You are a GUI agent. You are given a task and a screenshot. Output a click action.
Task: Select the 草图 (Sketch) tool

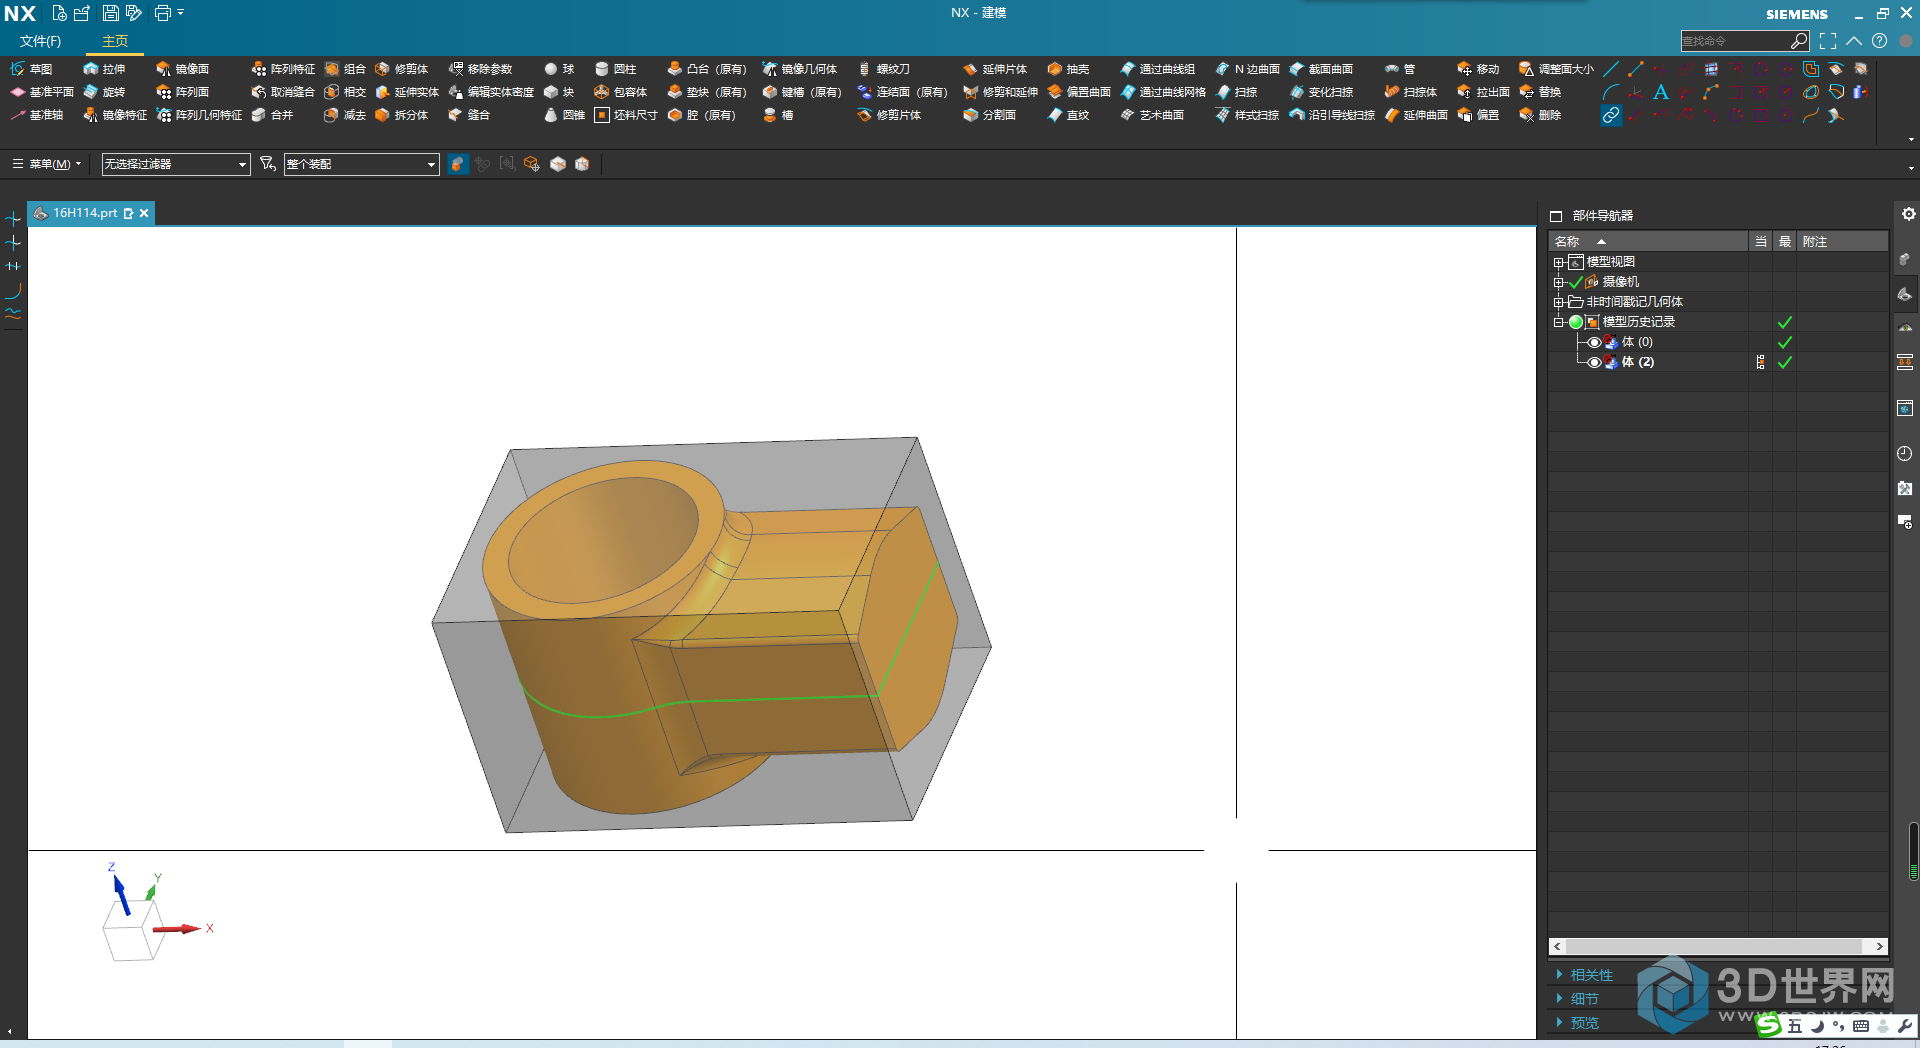tap(31, 69)
